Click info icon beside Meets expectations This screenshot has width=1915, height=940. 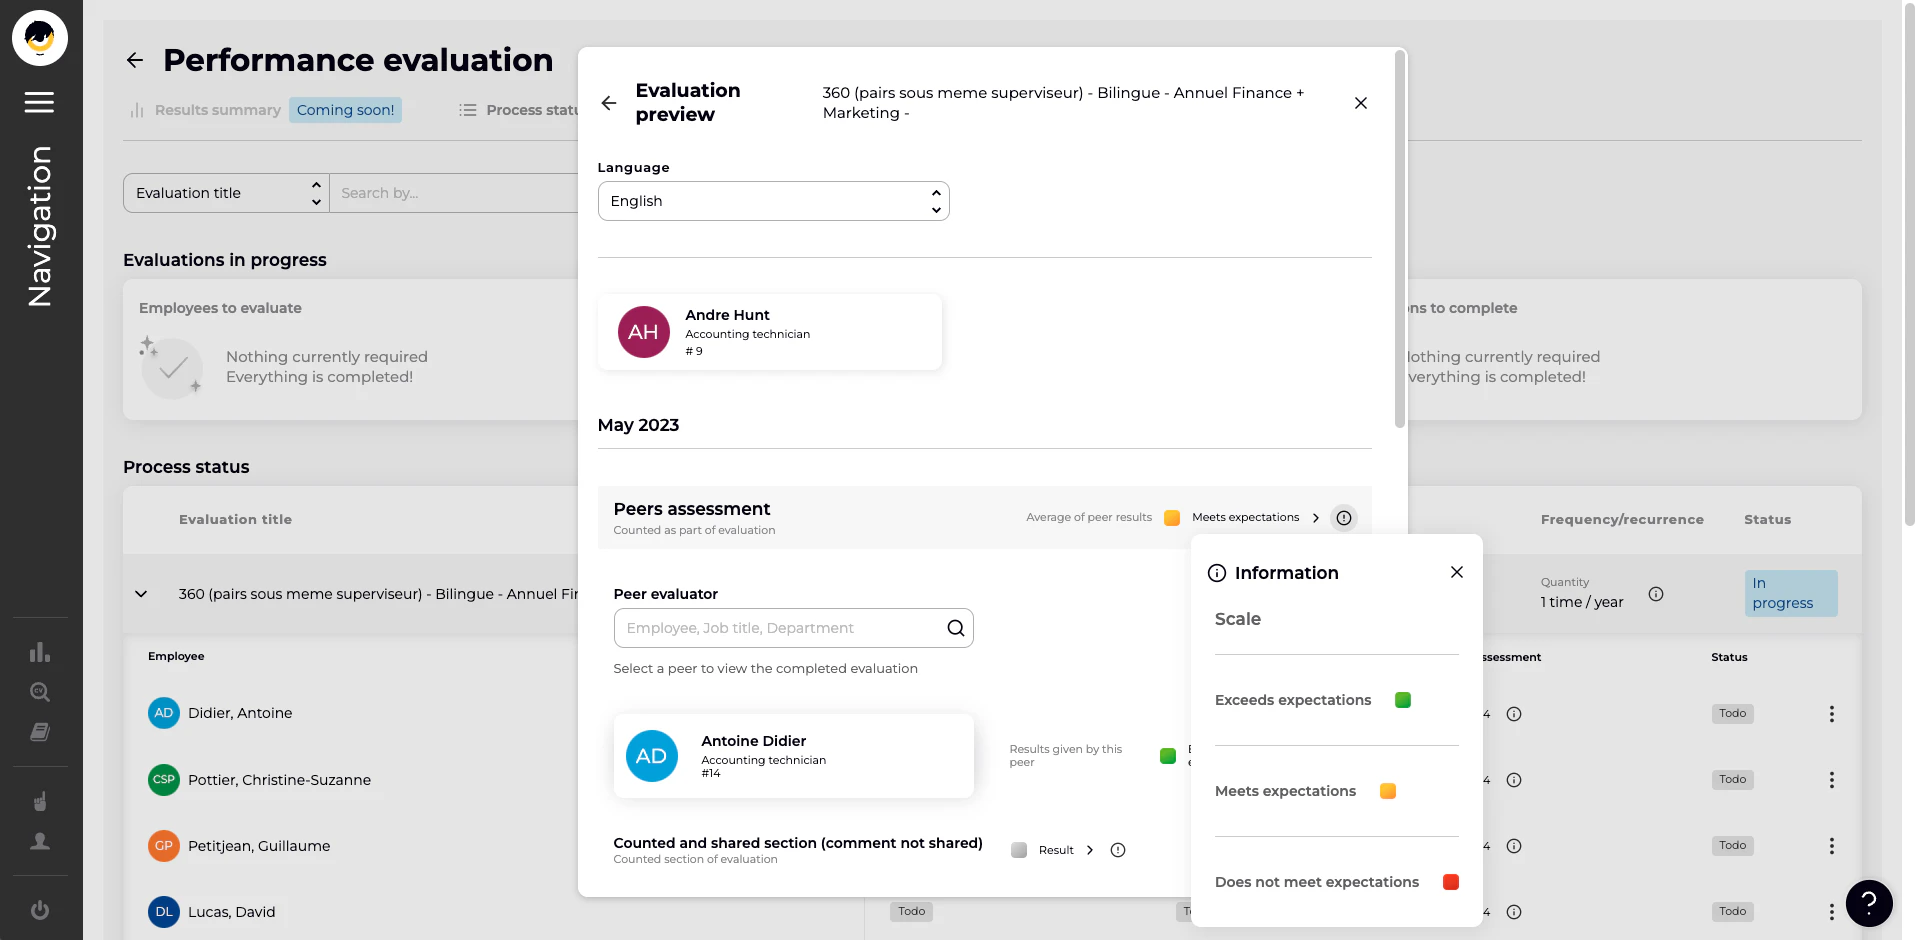coord(1344,518)
